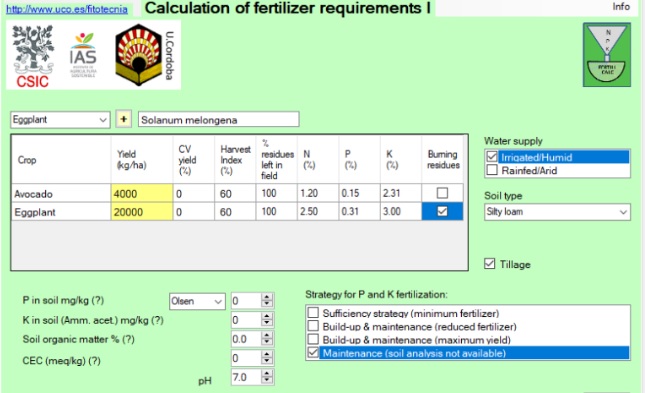Toggle Burning residues for Avocado
This screenshot has width=645, height=393.
point(442,193)
